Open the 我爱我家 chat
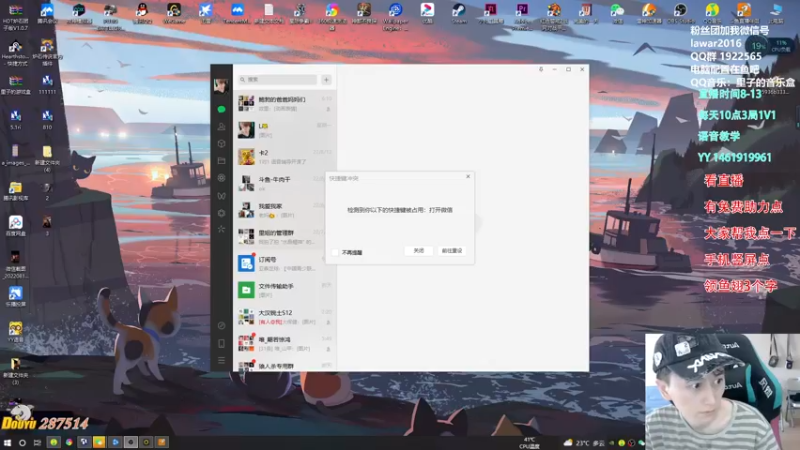Viewport: 800px width, 450px height. tap(285, 210)
